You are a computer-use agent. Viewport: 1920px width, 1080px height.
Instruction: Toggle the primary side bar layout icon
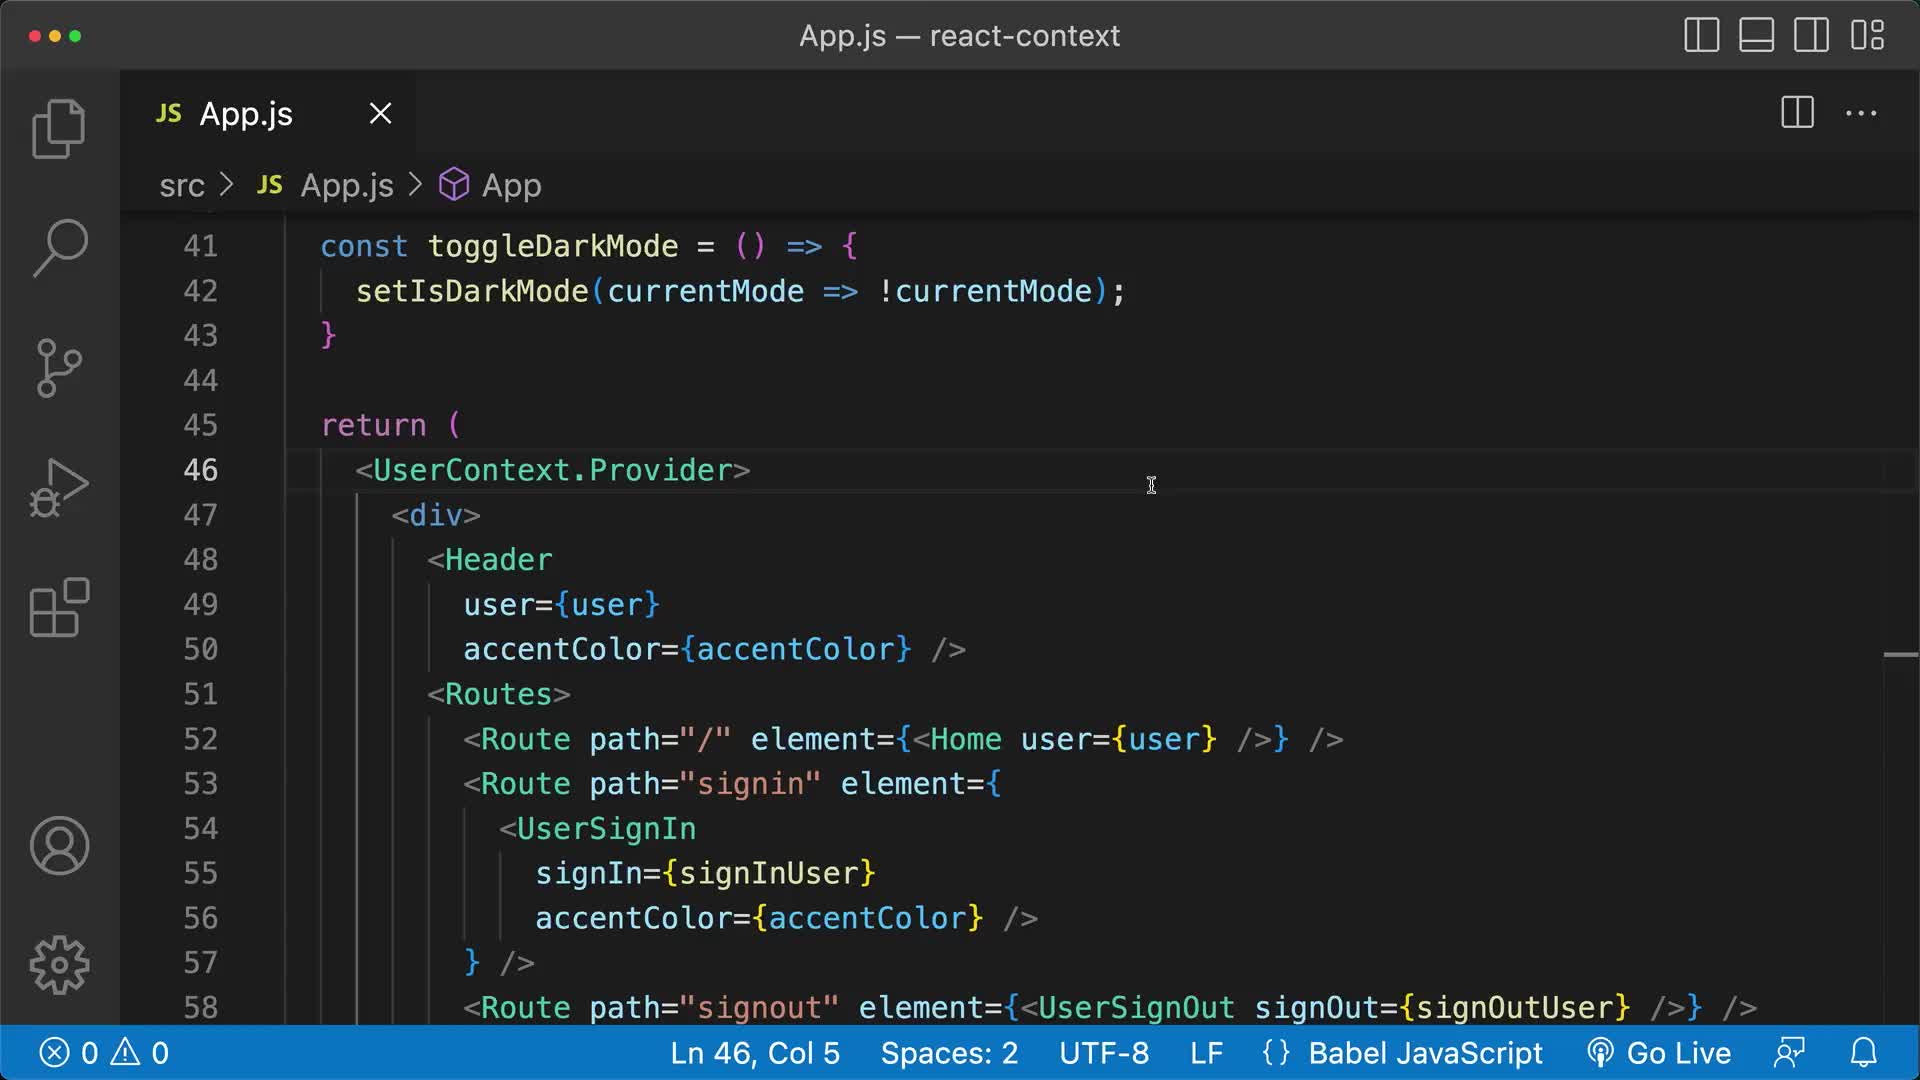(1702, 35)
